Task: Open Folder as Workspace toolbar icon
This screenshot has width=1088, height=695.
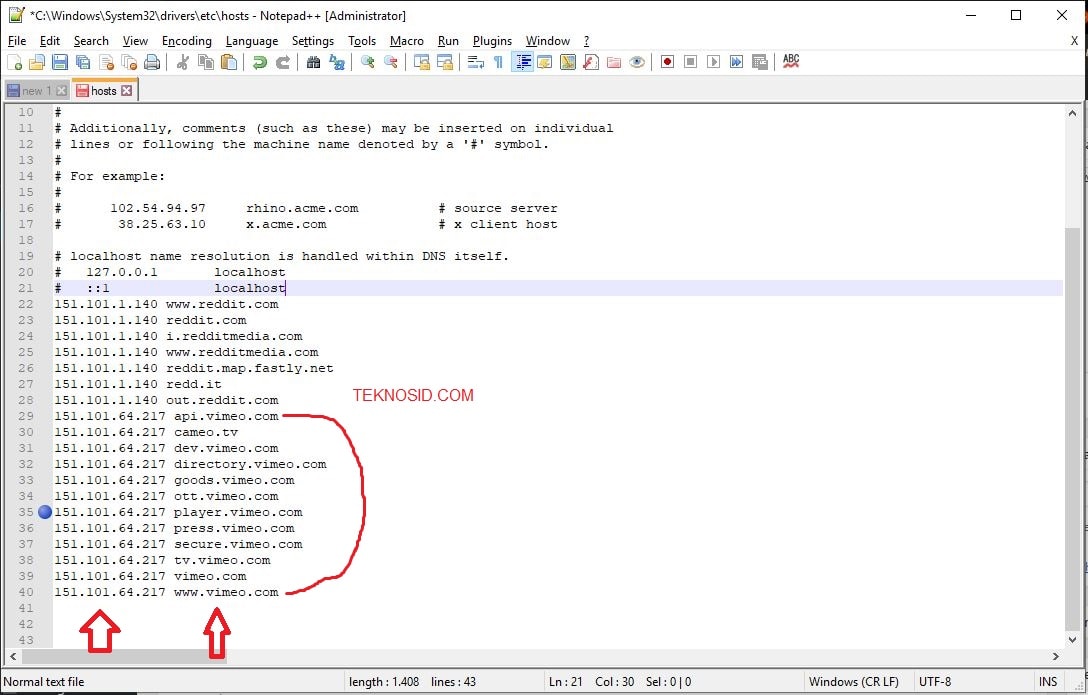Action: pos(614,62)
